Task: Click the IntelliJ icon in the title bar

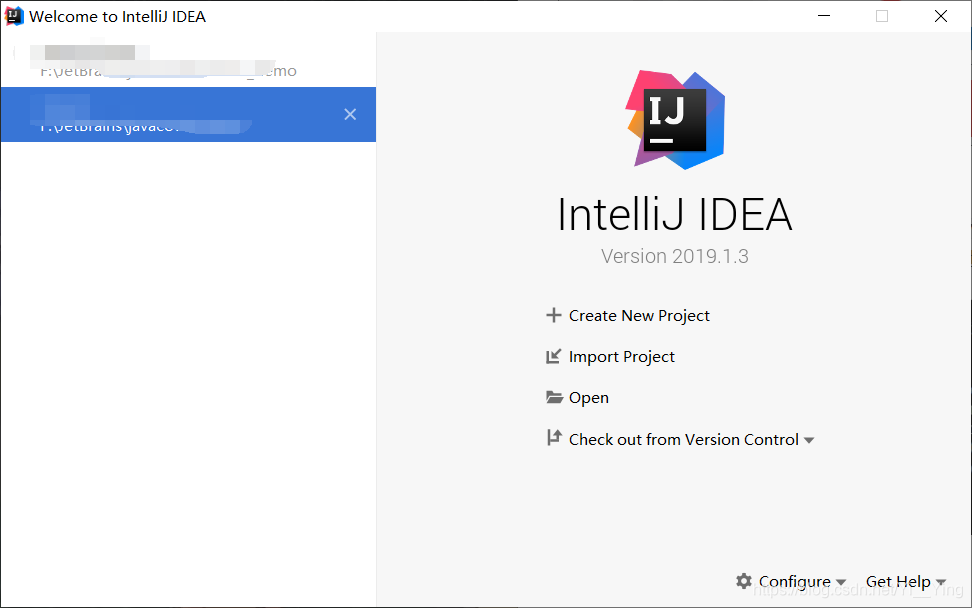Action: [x=14, y=16]
